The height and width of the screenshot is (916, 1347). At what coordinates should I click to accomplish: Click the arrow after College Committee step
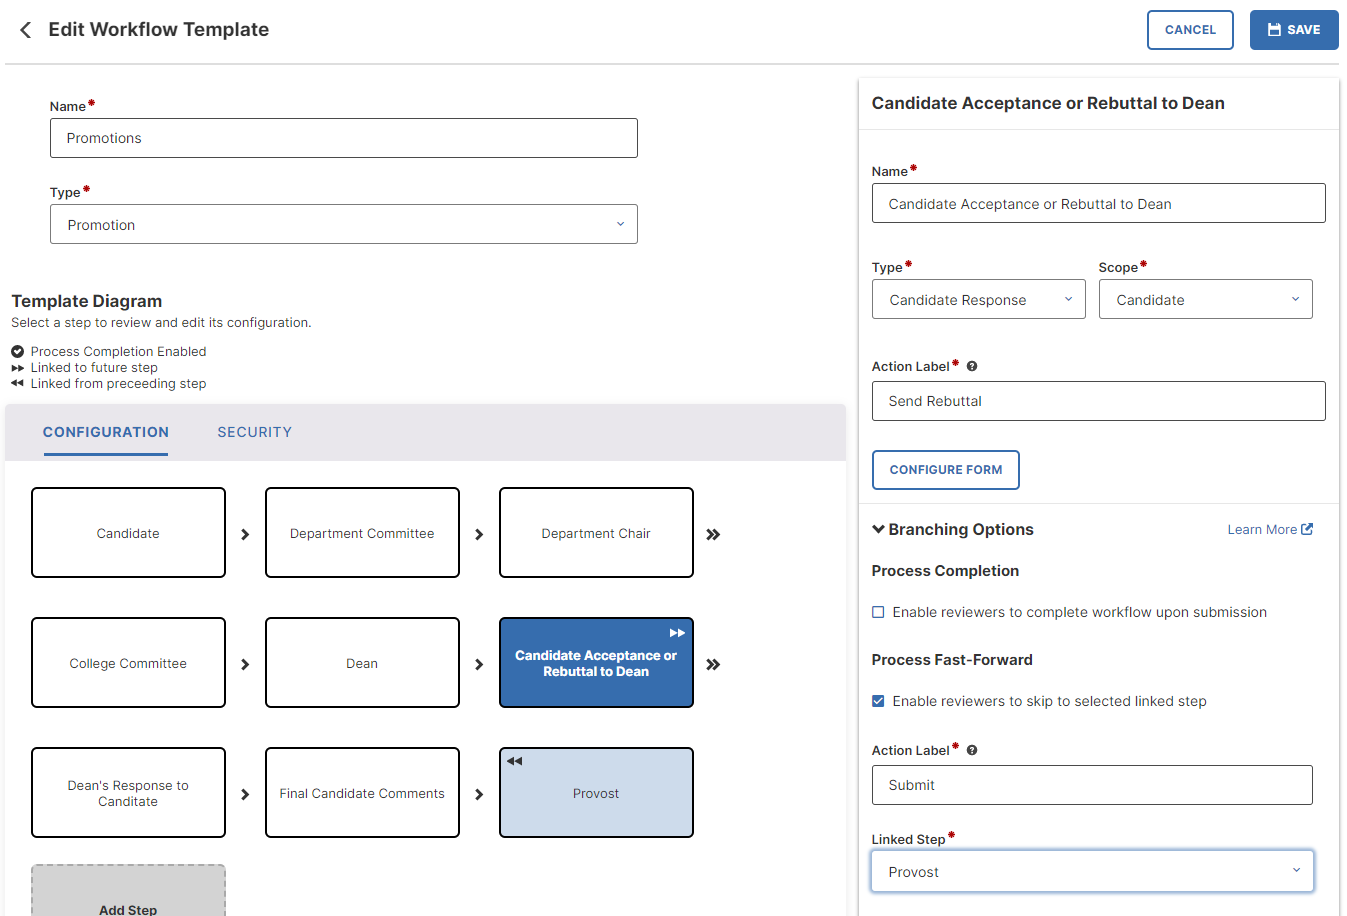[245, 665]
